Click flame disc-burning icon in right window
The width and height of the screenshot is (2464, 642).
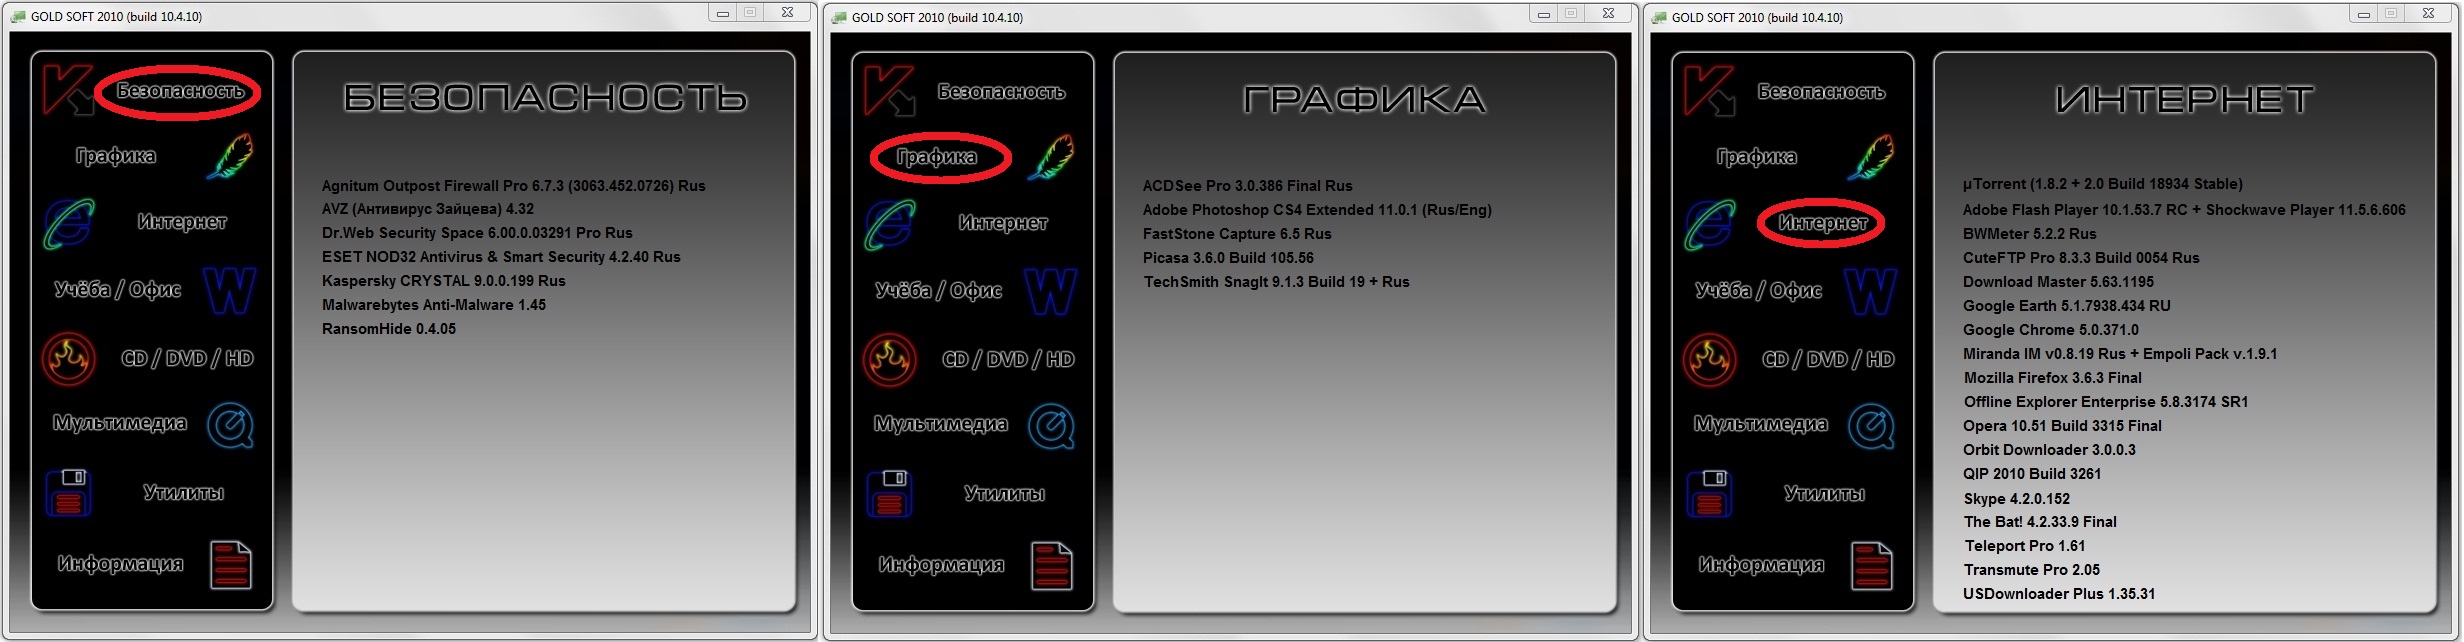tap(1710, 360)
